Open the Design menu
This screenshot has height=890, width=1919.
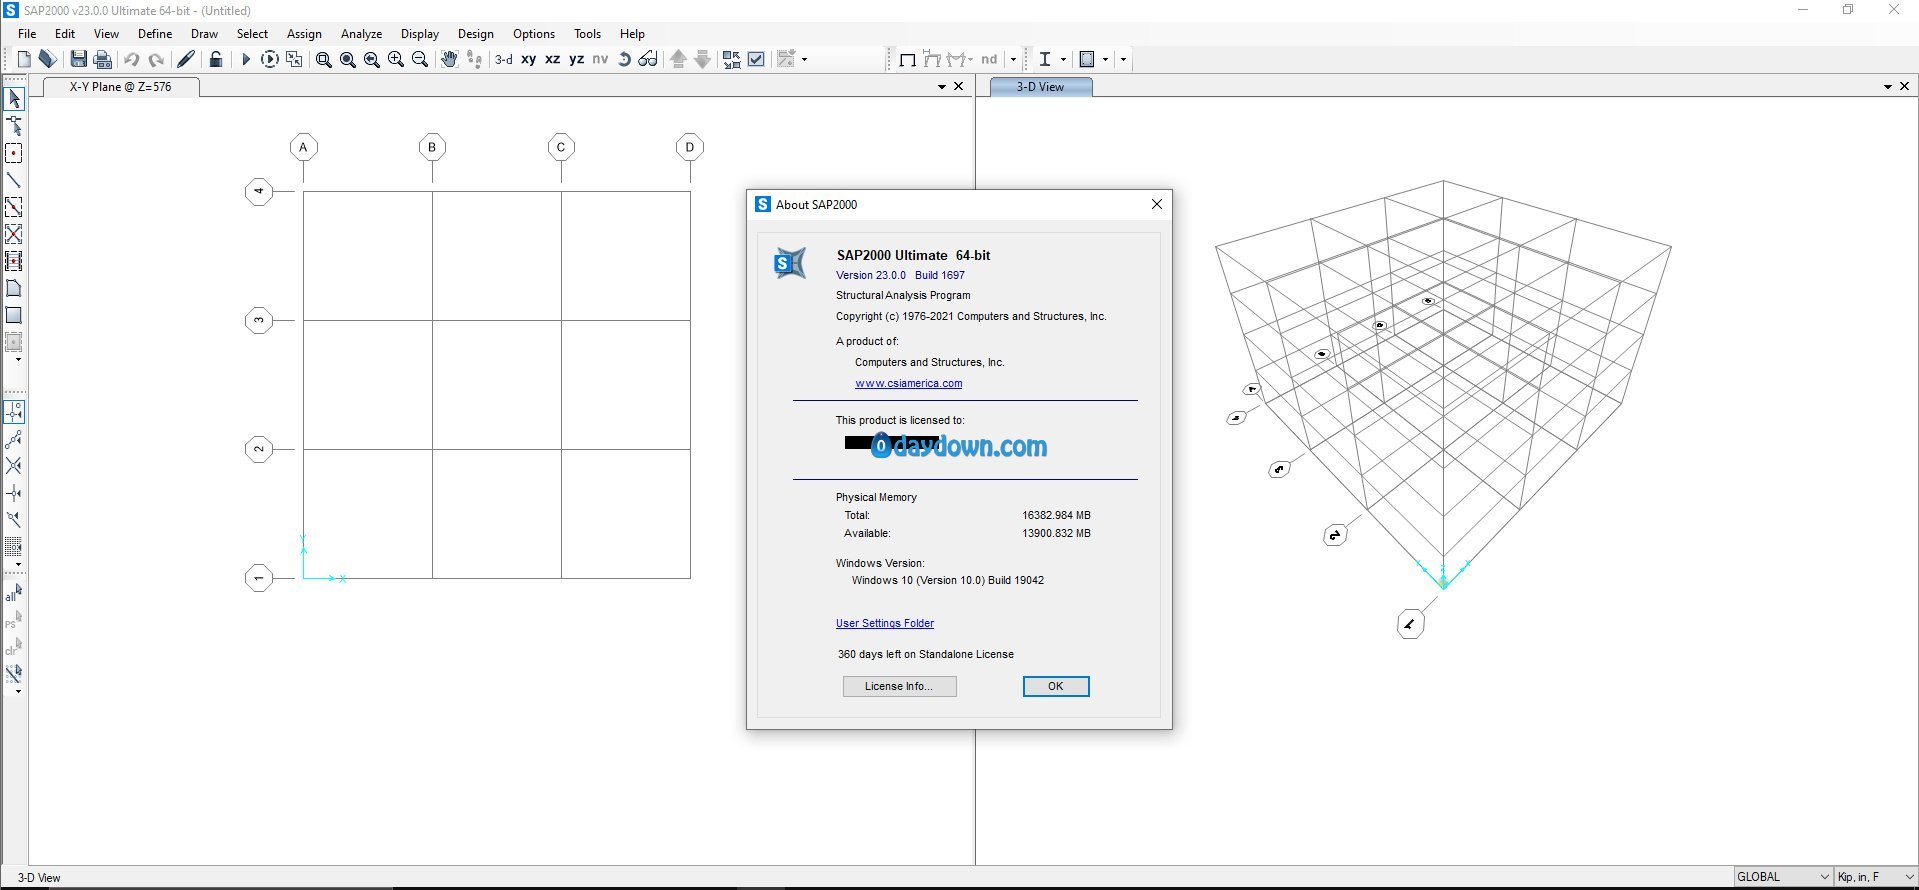tap(476, 34)
